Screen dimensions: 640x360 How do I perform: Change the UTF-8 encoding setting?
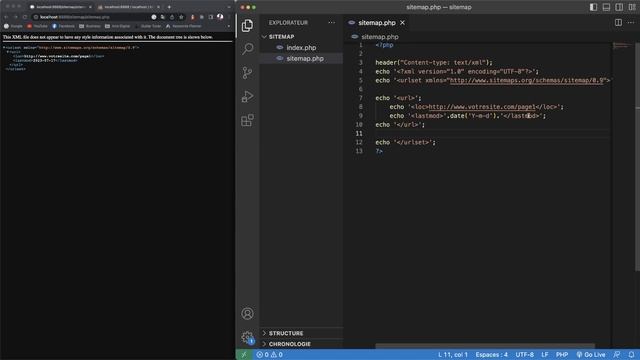click(x=524, y=355)
